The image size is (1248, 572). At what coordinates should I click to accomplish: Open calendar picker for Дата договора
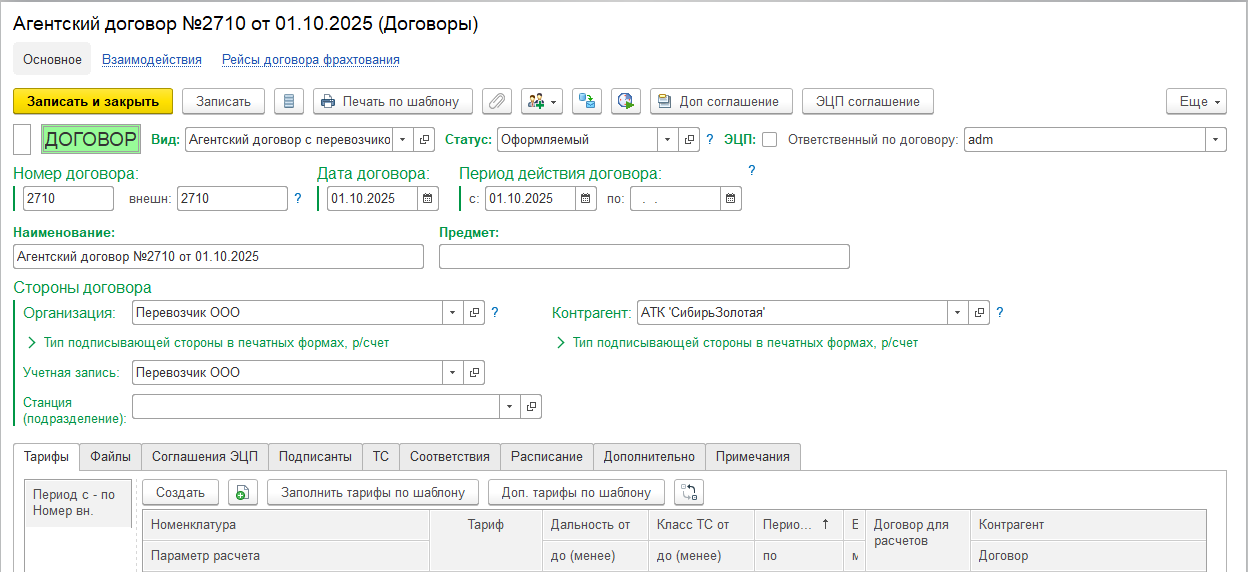pos(428,198)
